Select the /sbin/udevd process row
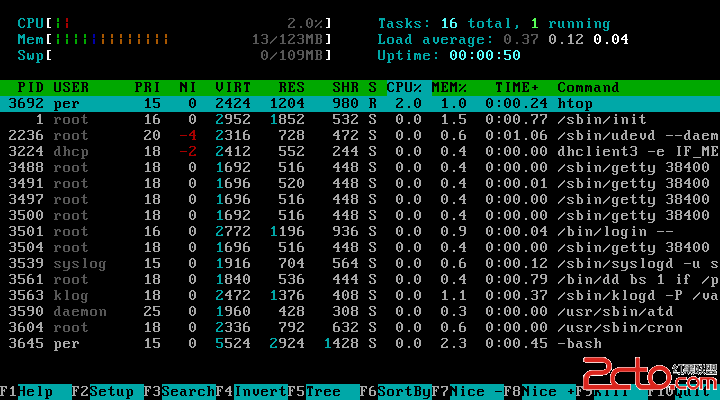This screenshot has height=400, width=720. (360, 135)
